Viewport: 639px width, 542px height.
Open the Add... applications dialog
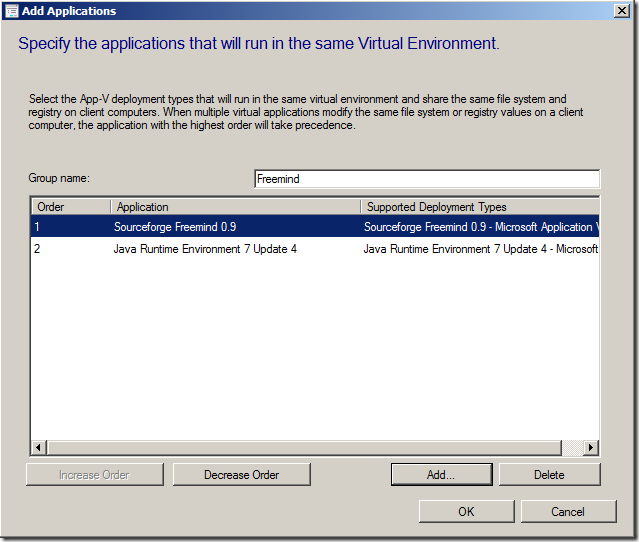[x=441, y=474]
